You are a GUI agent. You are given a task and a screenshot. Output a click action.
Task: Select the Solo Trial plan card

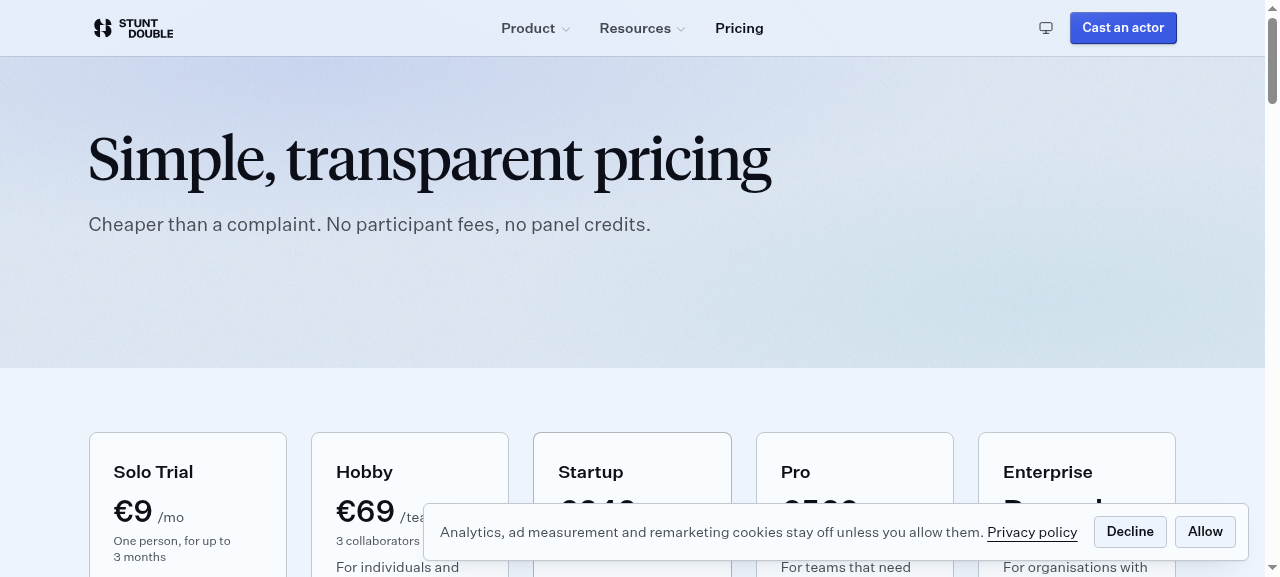(188, 504)
